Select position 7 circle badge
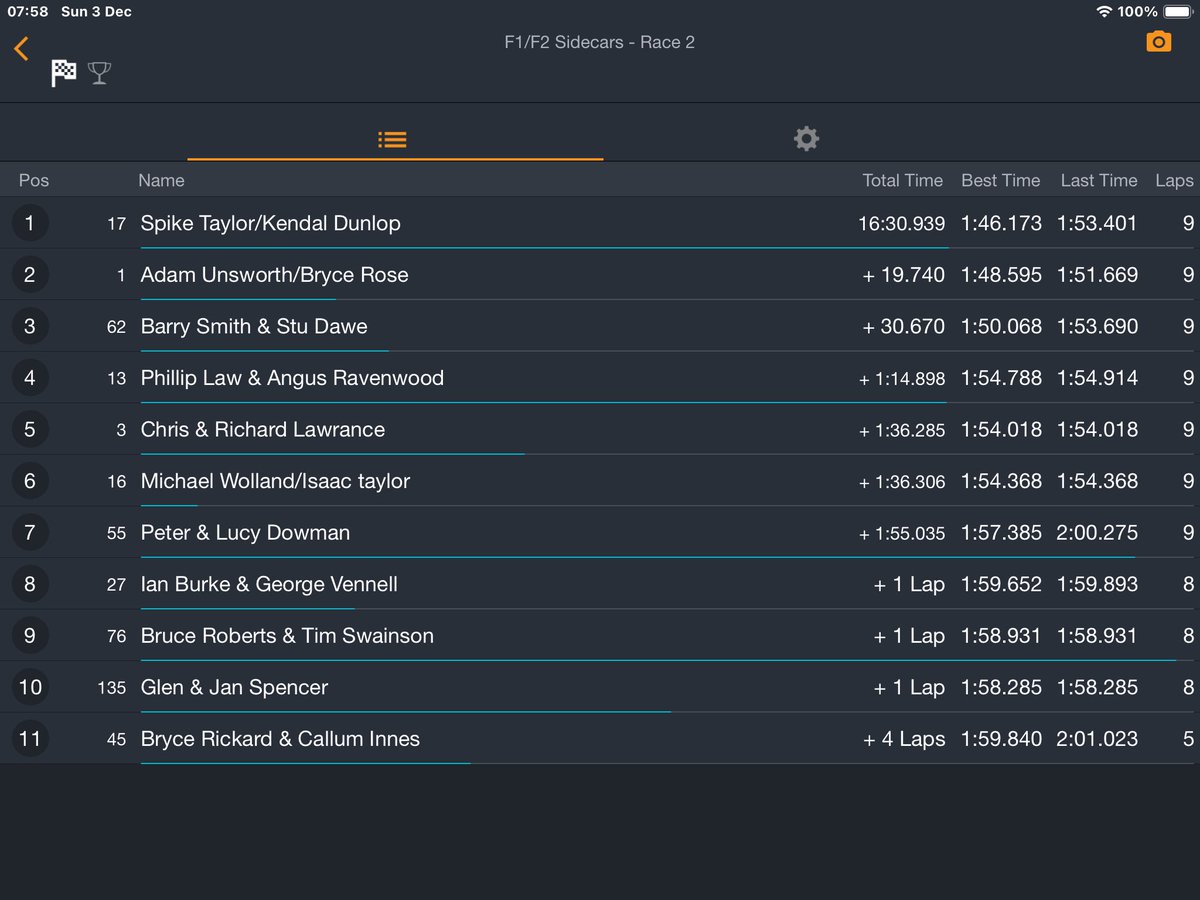1200x900 pixels. point(29,532)
